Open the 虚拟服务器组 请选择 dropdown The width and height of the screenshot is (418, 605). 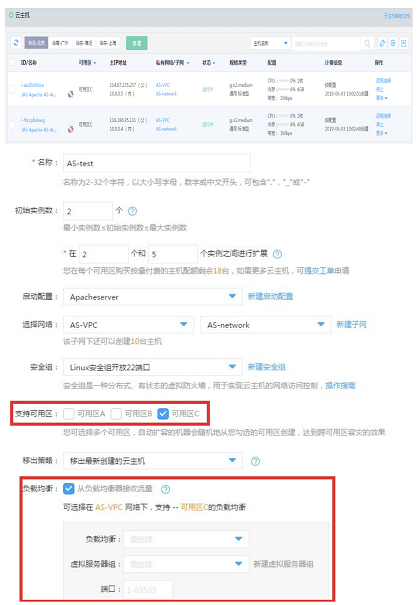click(186, 564)
